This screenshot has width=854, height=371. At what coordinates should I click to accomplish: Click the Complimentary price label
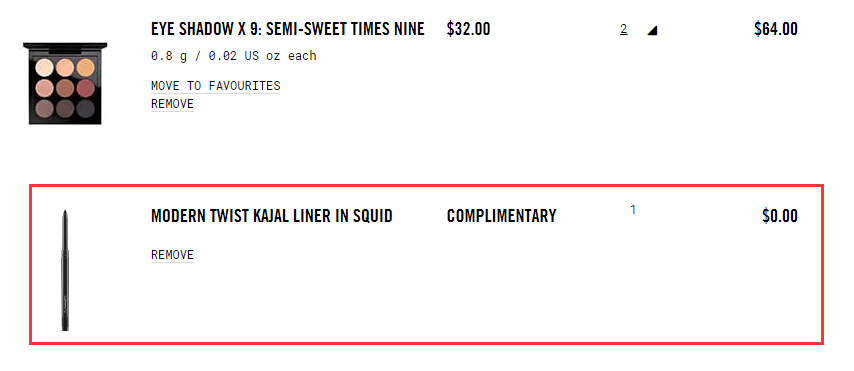(x=502, y=216)
